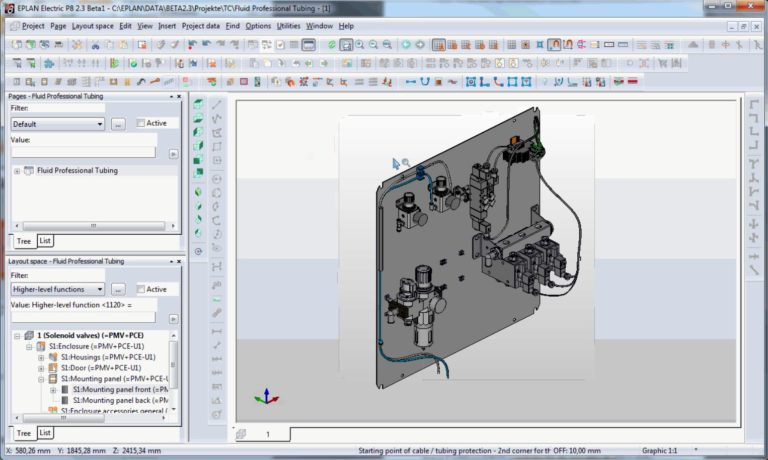Viewport: 768px width, 460px height.
Task: Open the Higher-level functions filter dropdown
Action: pyautogui.click(x=57, y=289)
